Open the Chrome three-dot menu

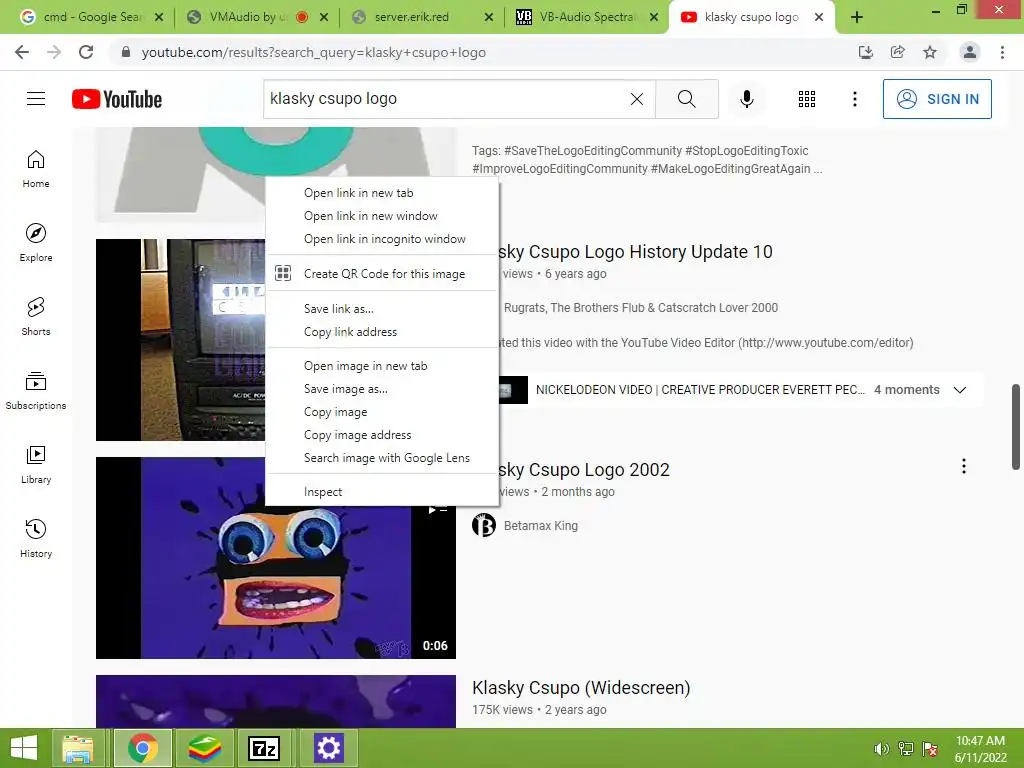coord(1002,52)
